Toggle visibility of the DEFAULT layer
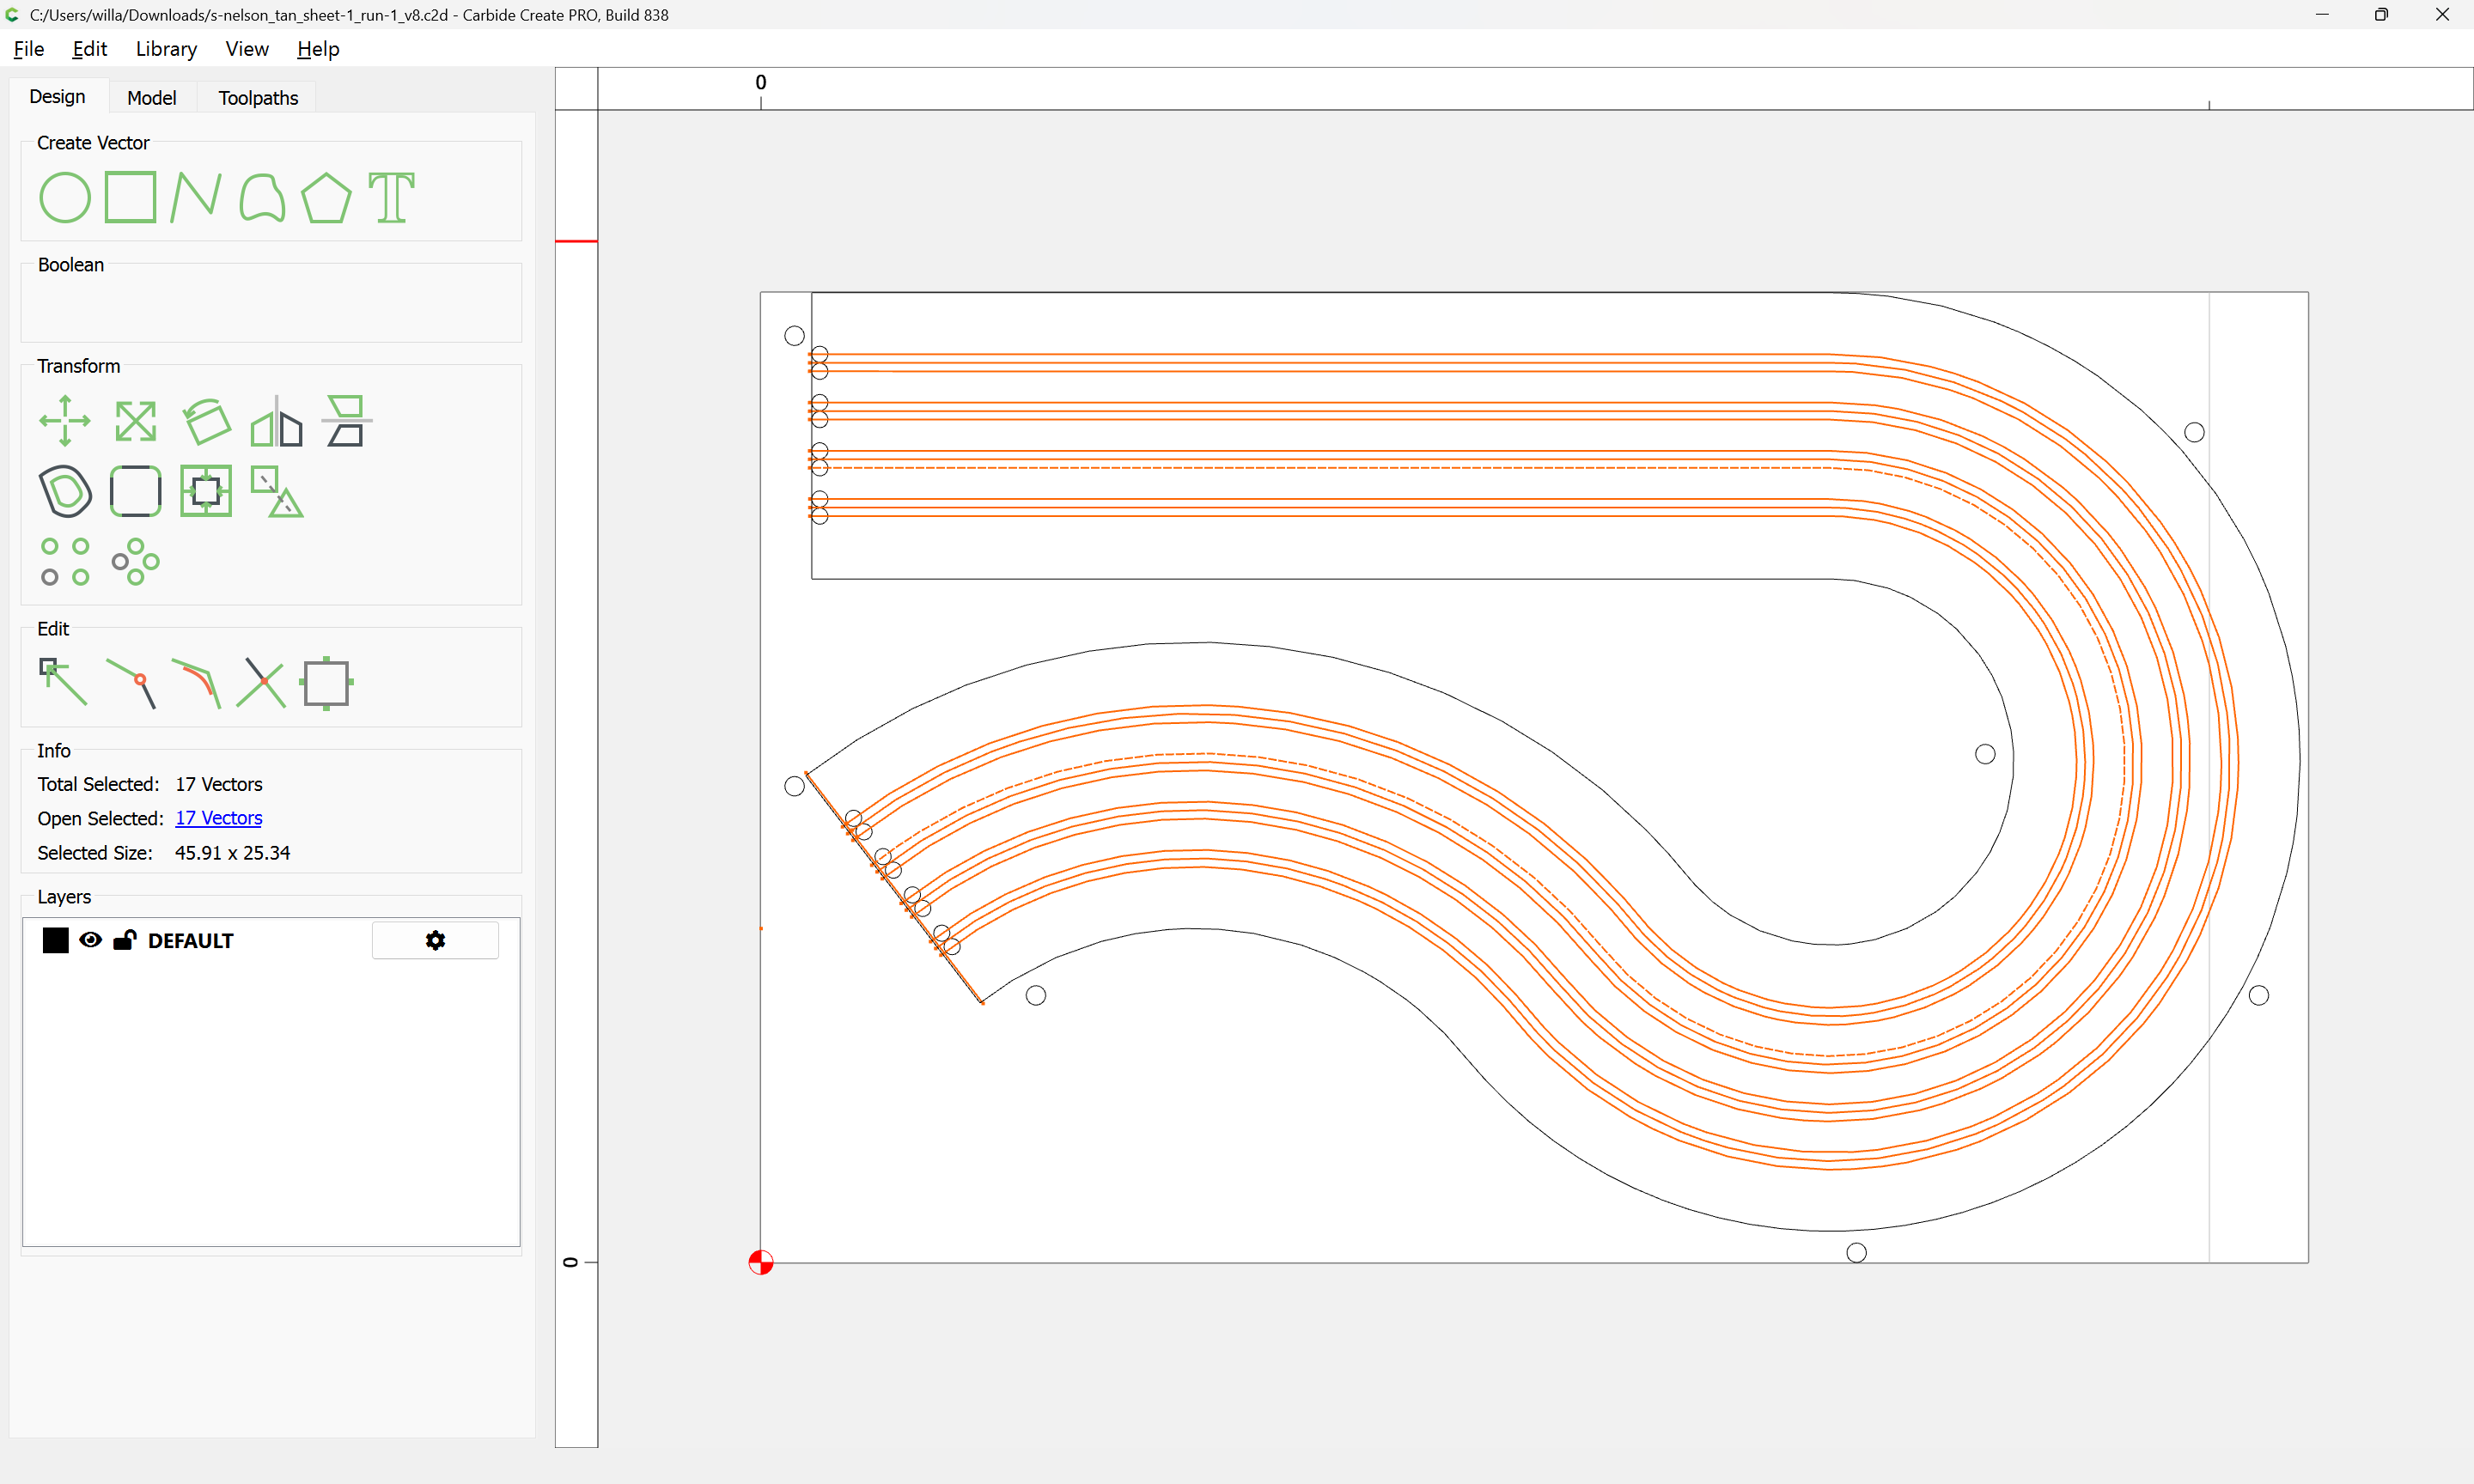The width and height of the screenshot is (2474, 1484). click(90, 940)
